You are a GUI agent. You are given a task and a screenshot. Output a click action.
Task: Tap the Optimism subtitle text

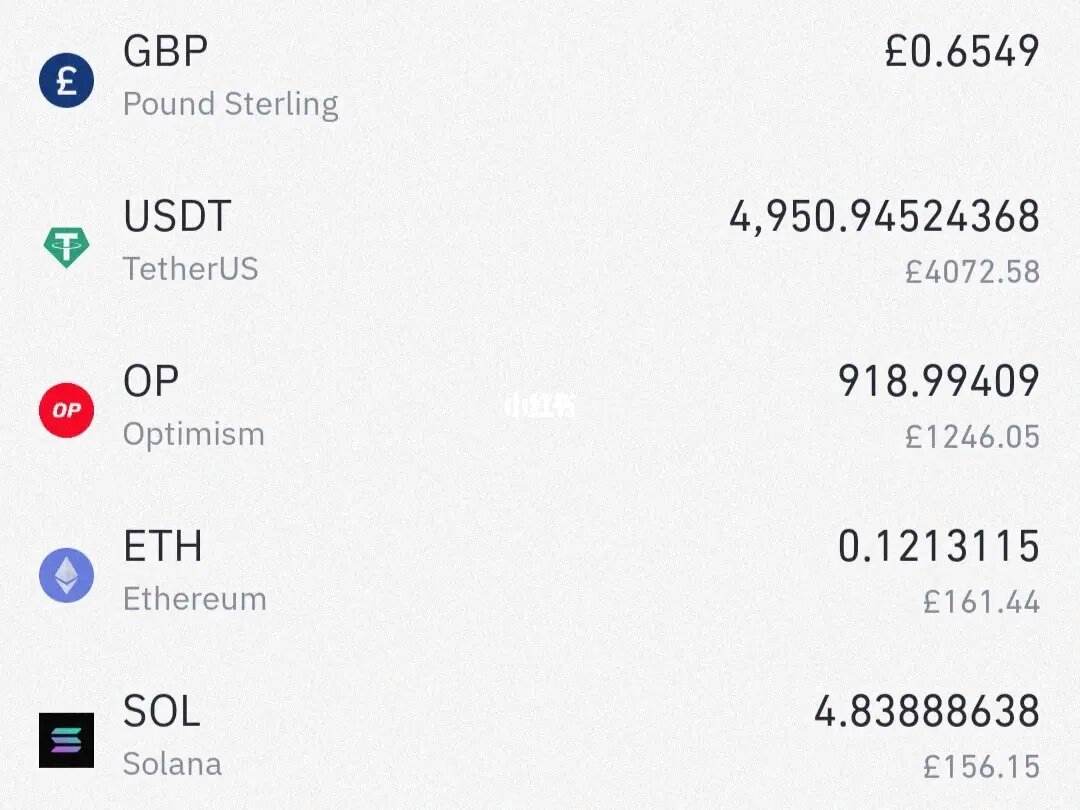[x=194, y=435]
